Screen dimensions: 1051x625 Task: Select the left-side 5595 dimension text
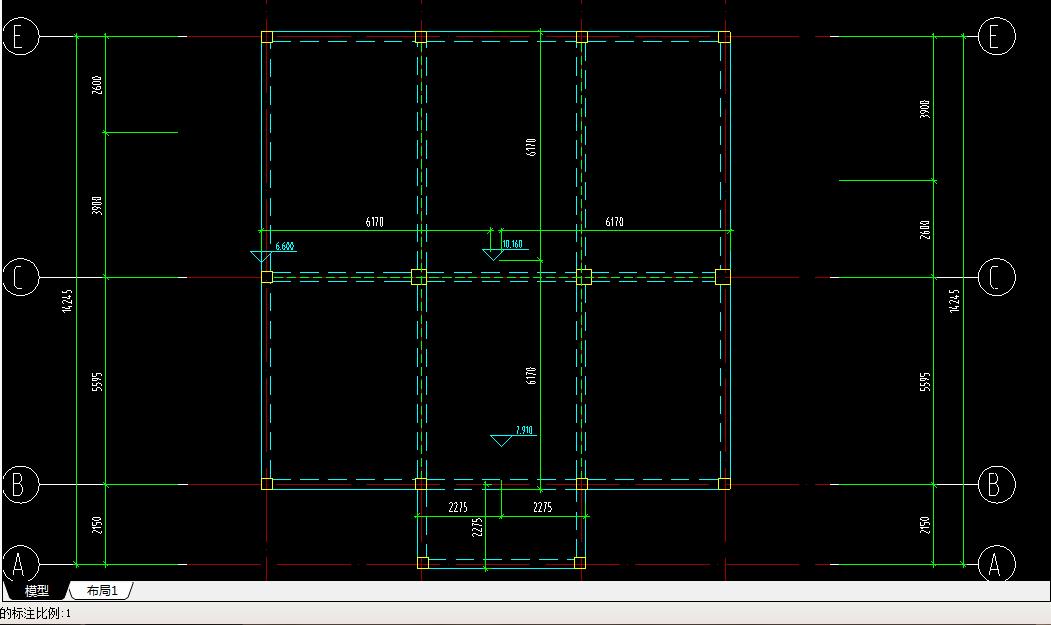pyautogui.click(x=97, y=382)
